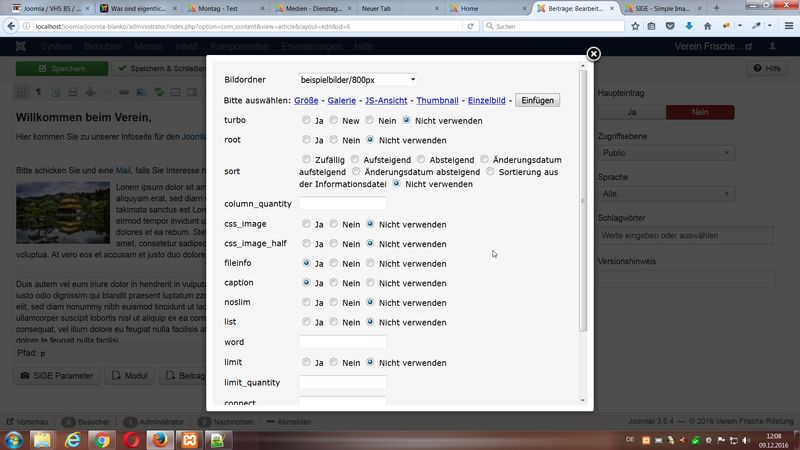Click the SIGE Parameter button

click(57, 376)
